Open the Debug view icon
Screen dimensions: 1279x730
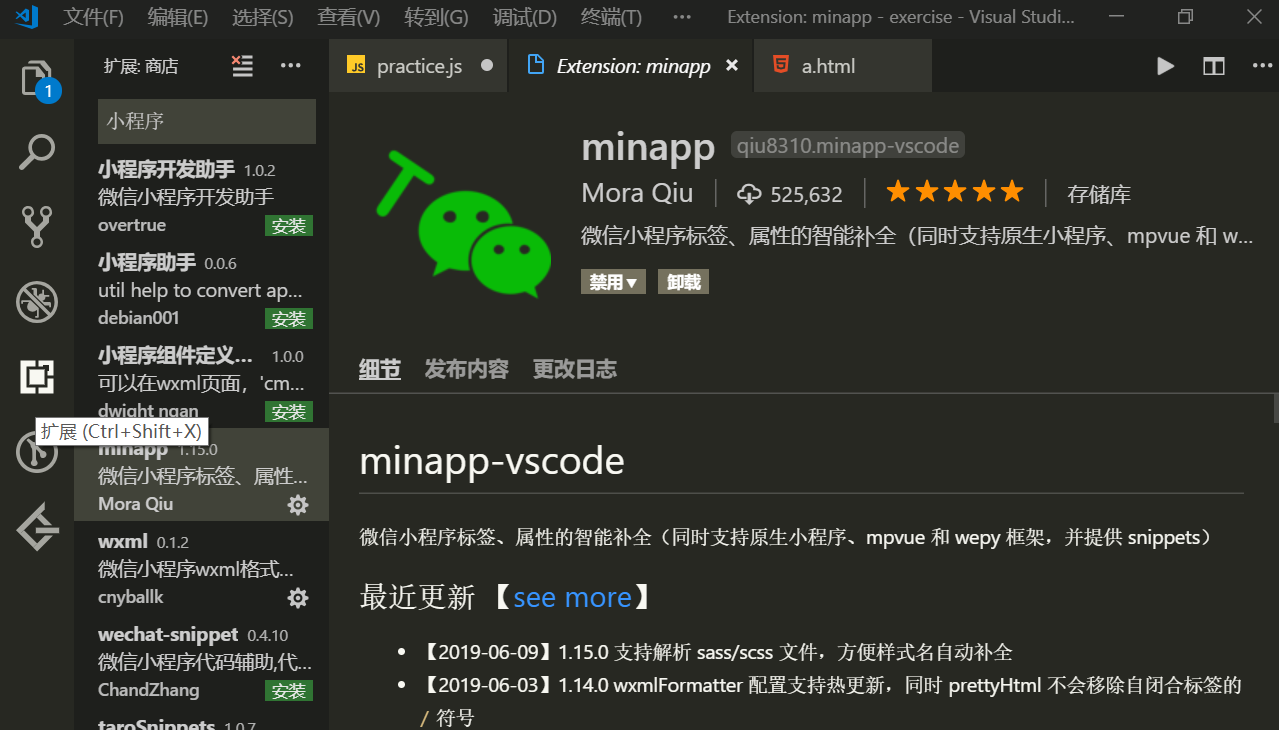point(37,302)
